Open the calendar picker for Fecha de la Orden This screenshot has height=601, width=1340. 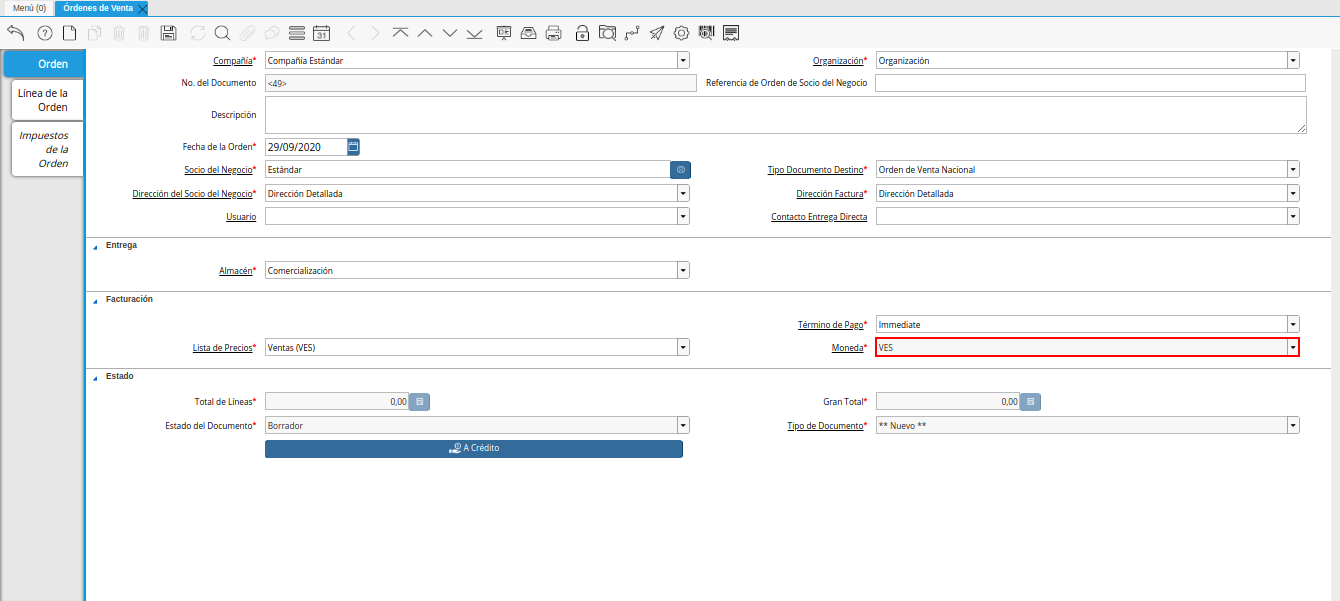coord(353,147)
